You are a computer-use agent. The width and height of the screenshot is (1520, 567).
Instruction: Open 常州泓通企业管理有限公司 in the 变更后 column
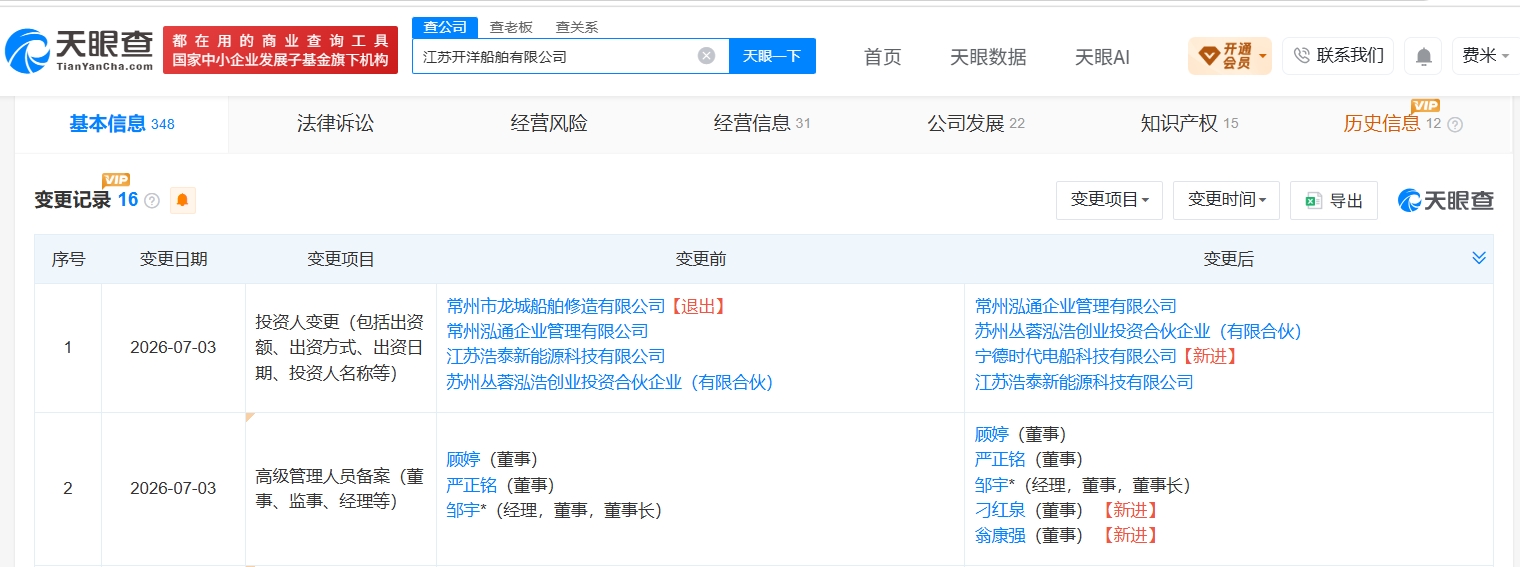coord(1076,306)
